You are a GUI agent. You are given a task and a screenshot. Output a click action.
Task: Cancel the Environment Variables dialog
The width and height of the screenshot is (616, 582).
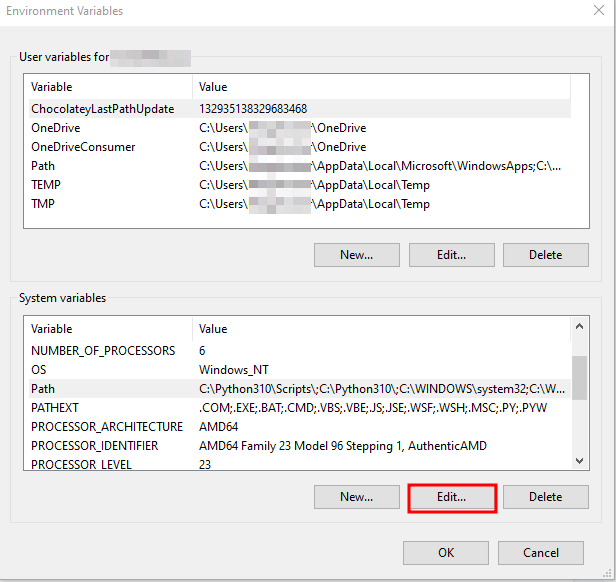click(x=540, y=553)
